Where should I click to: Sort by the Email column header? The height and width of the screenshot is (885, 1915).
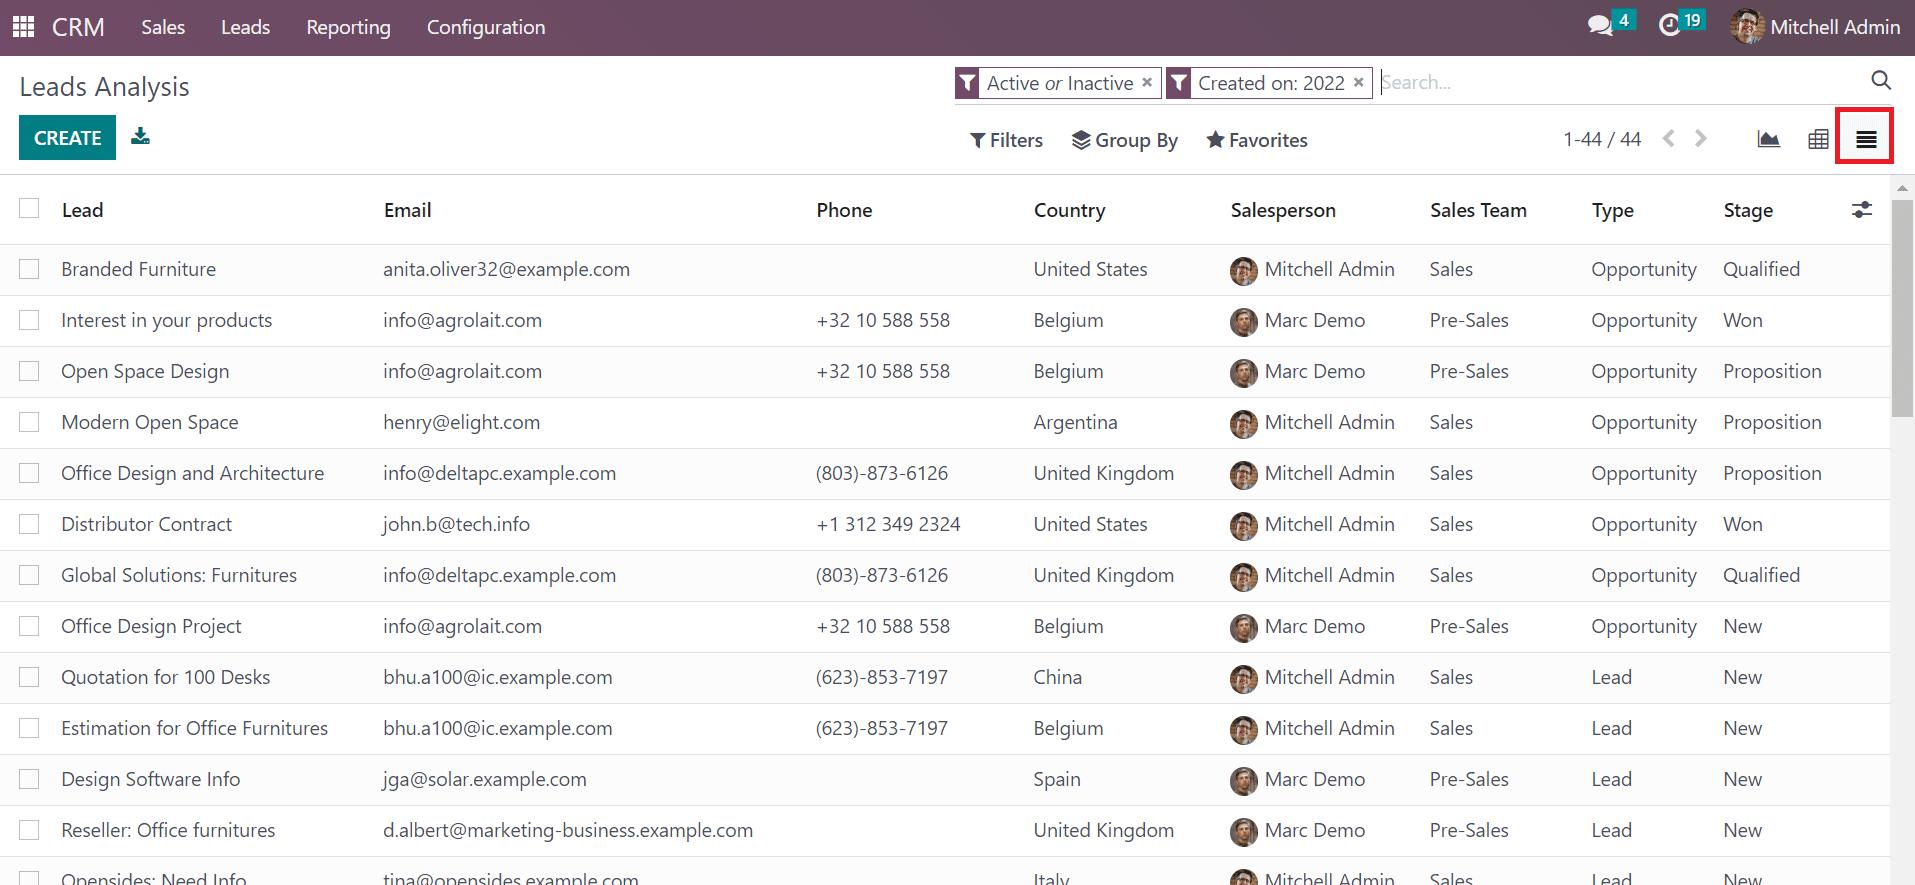coord(408,210)
